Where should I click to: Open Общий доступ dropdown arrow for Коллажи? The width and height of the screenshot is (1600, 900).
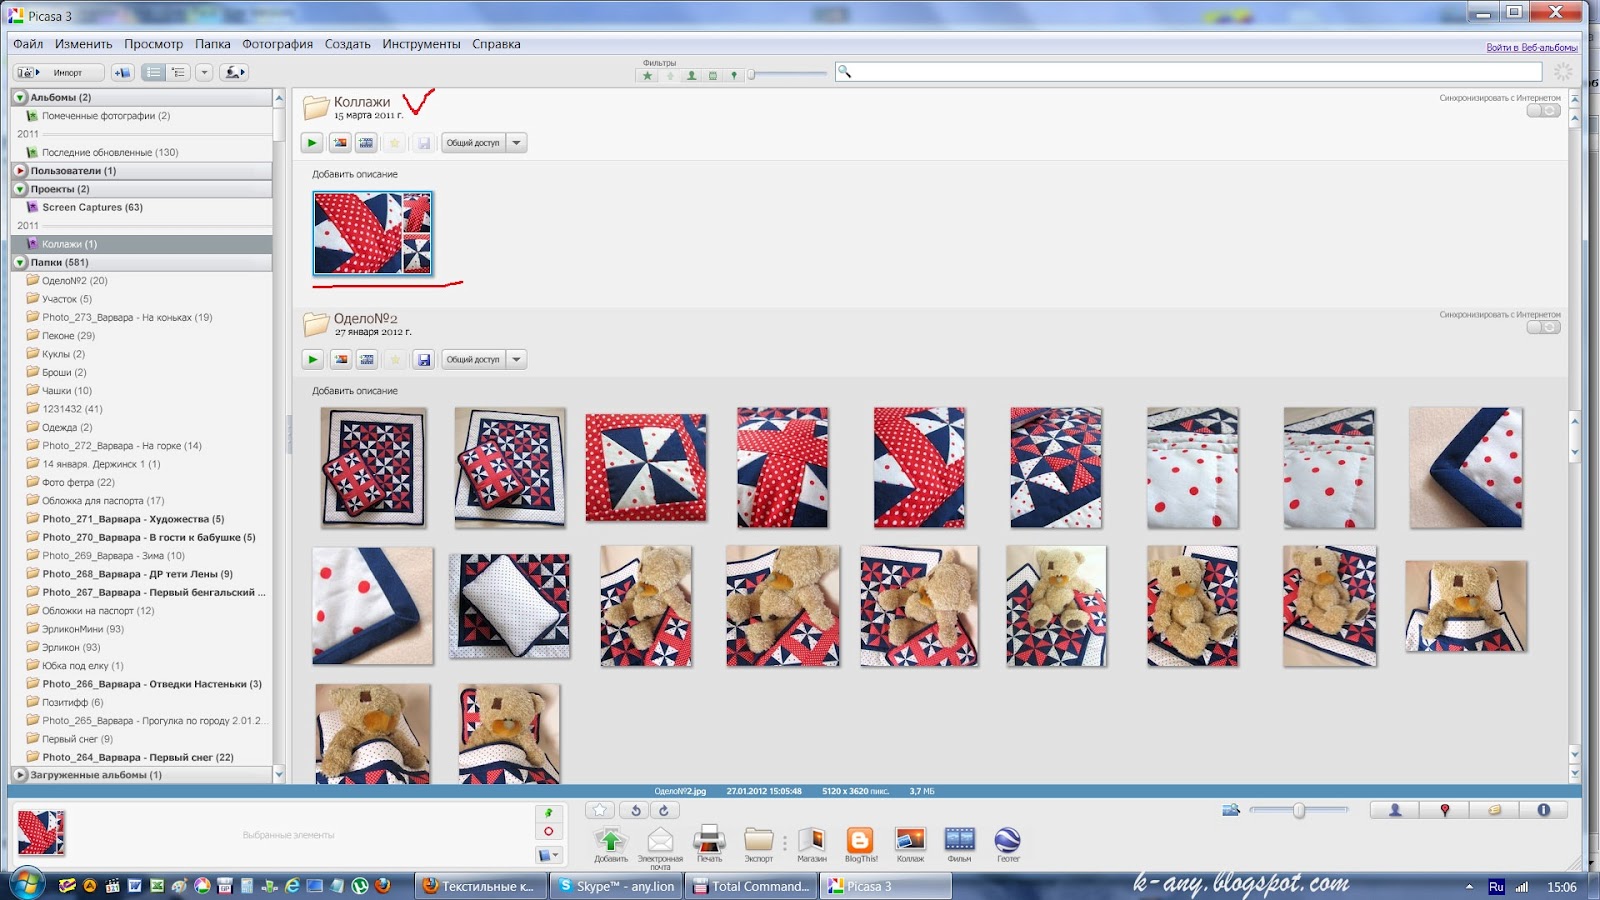(517, 143)
